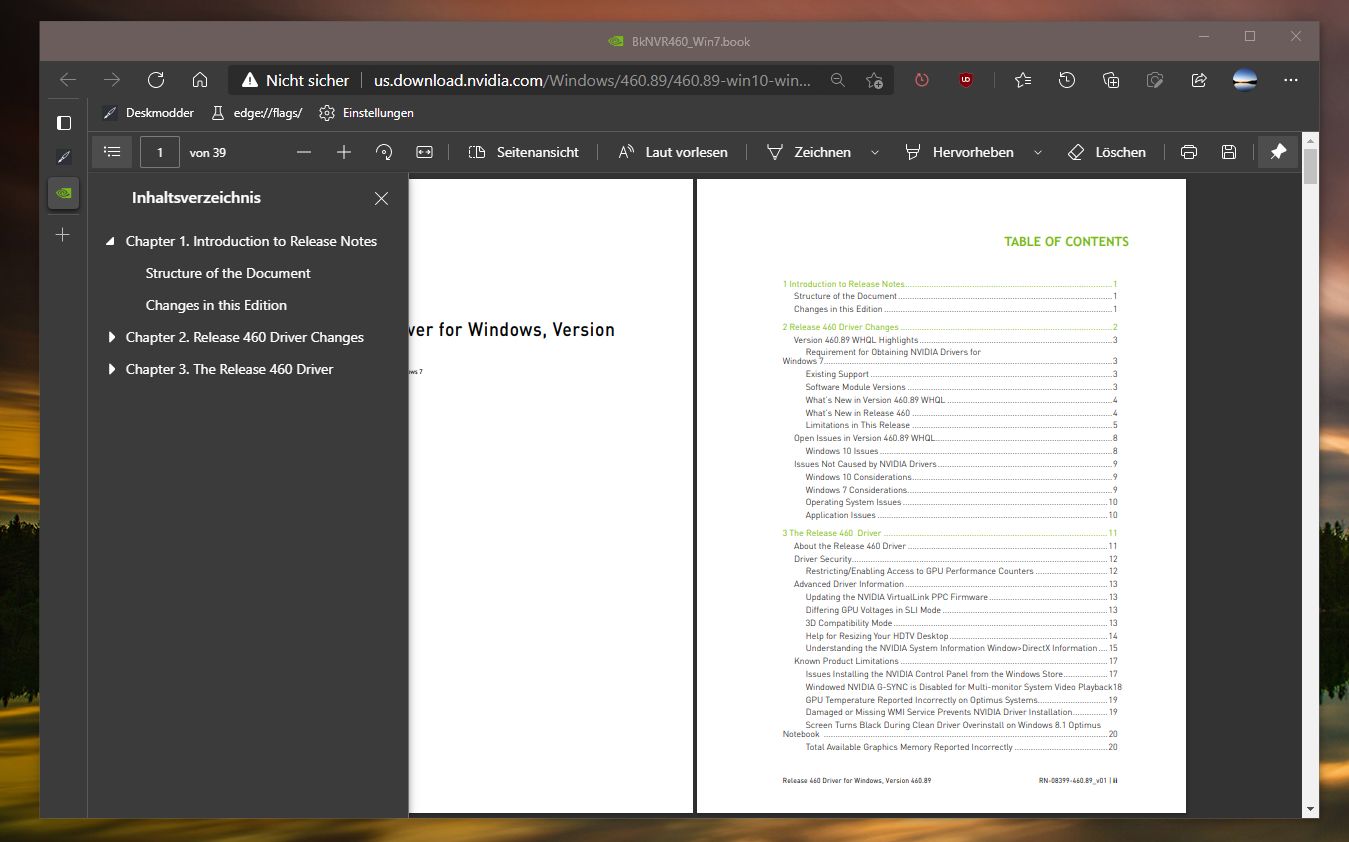Open the Deskmodder bookmark
The height and width of the screenshot is (842, 1349).
[x=148, y=113]
